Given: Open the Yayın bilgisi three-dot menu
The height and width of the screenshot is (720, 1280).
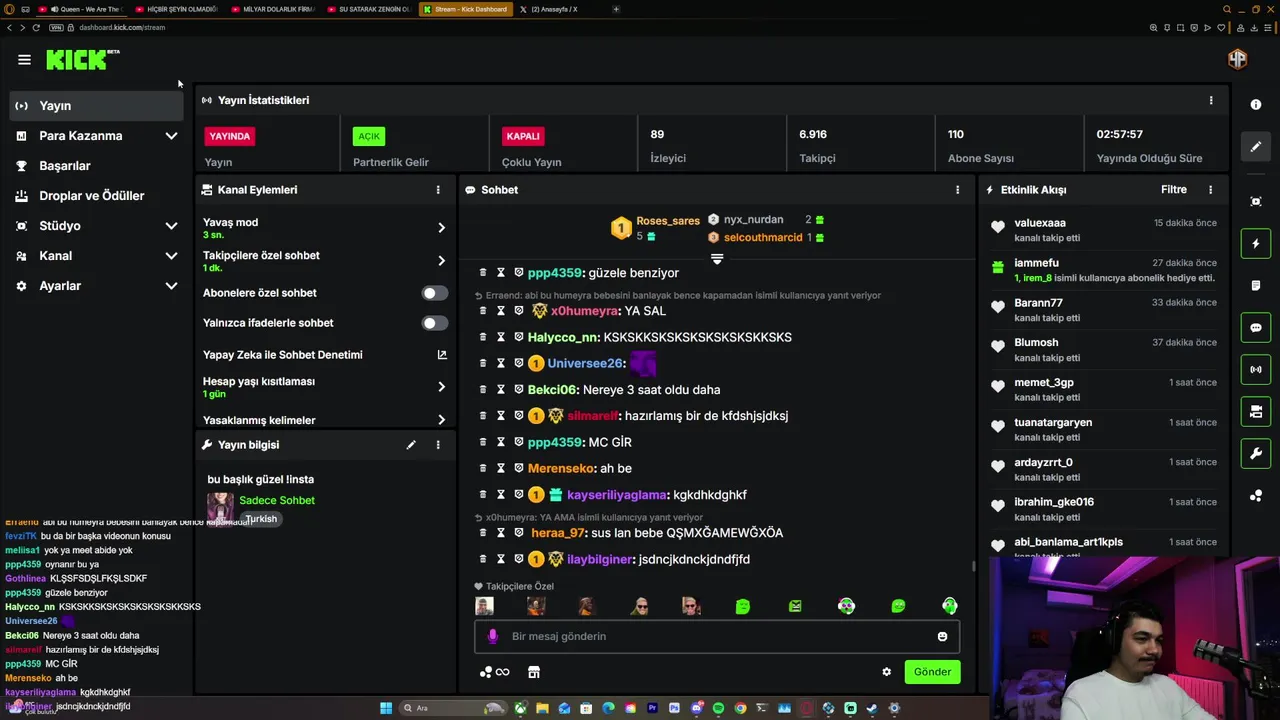Looking at the screenshot, I should point(437,445).
